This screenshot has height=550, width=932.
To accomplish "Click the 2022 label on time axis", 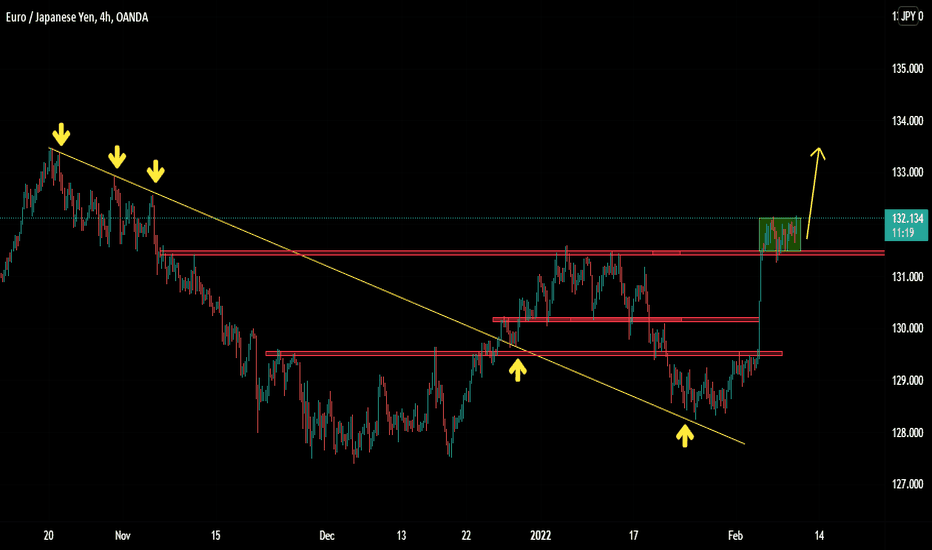I will tap(540, 536).
